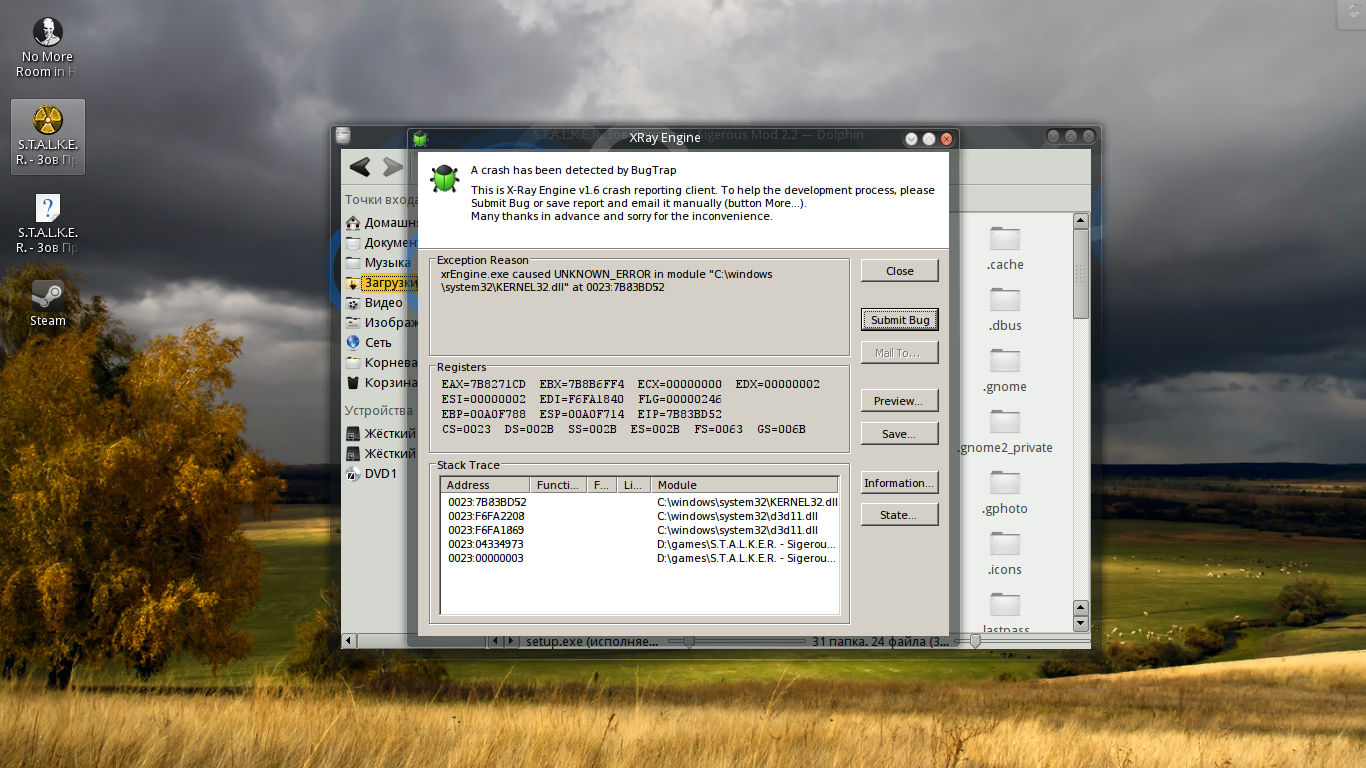Screen dimensions: 1366x768
Task: Click the 31 папка, 24 файла status text
Action: coord(881,641)
